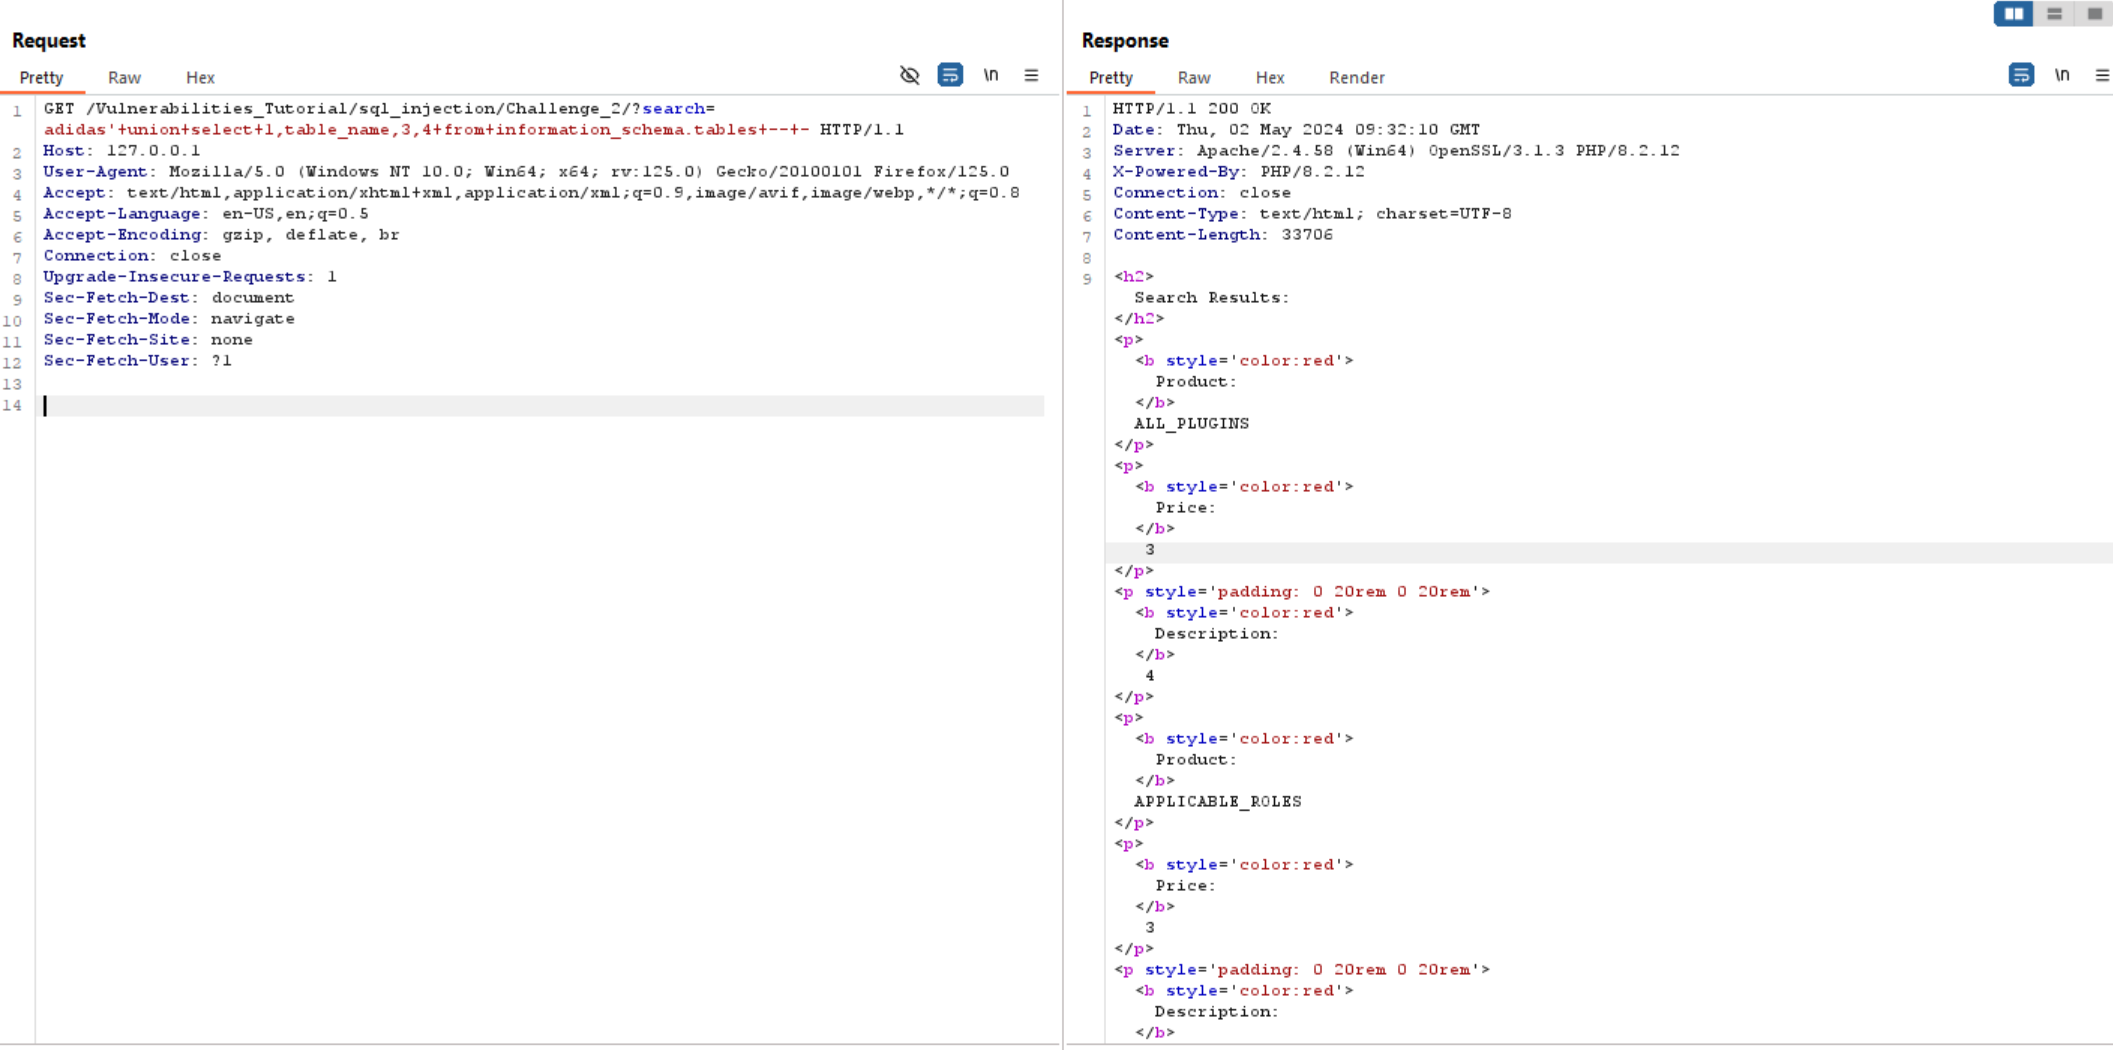Click the Sec-Fetch-Site: none header
The height and width of the screenshot is (1050, 2113).
(x=148, y=340)
